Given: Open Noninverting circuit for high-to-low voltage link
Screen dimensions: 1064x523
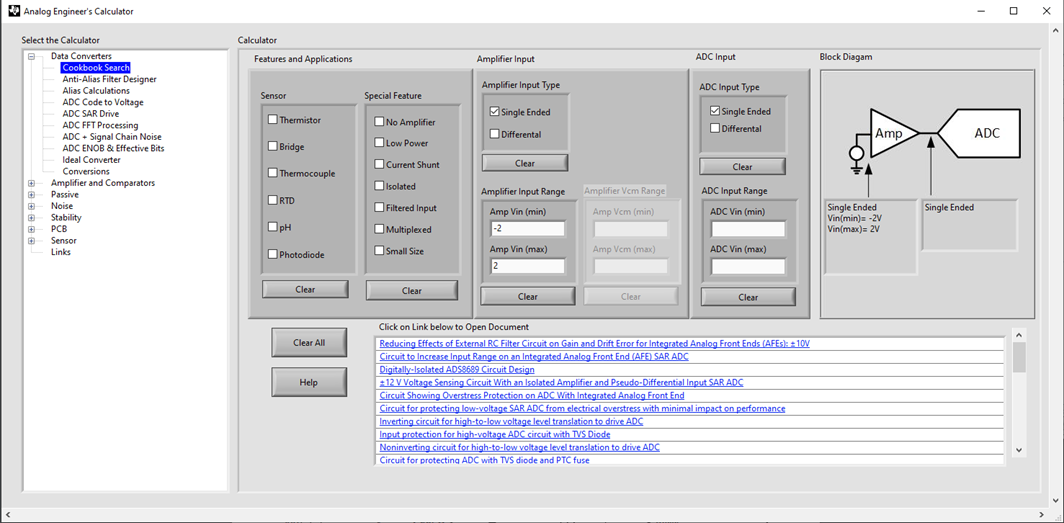Looking at the screenshot, I should (520, 447).
